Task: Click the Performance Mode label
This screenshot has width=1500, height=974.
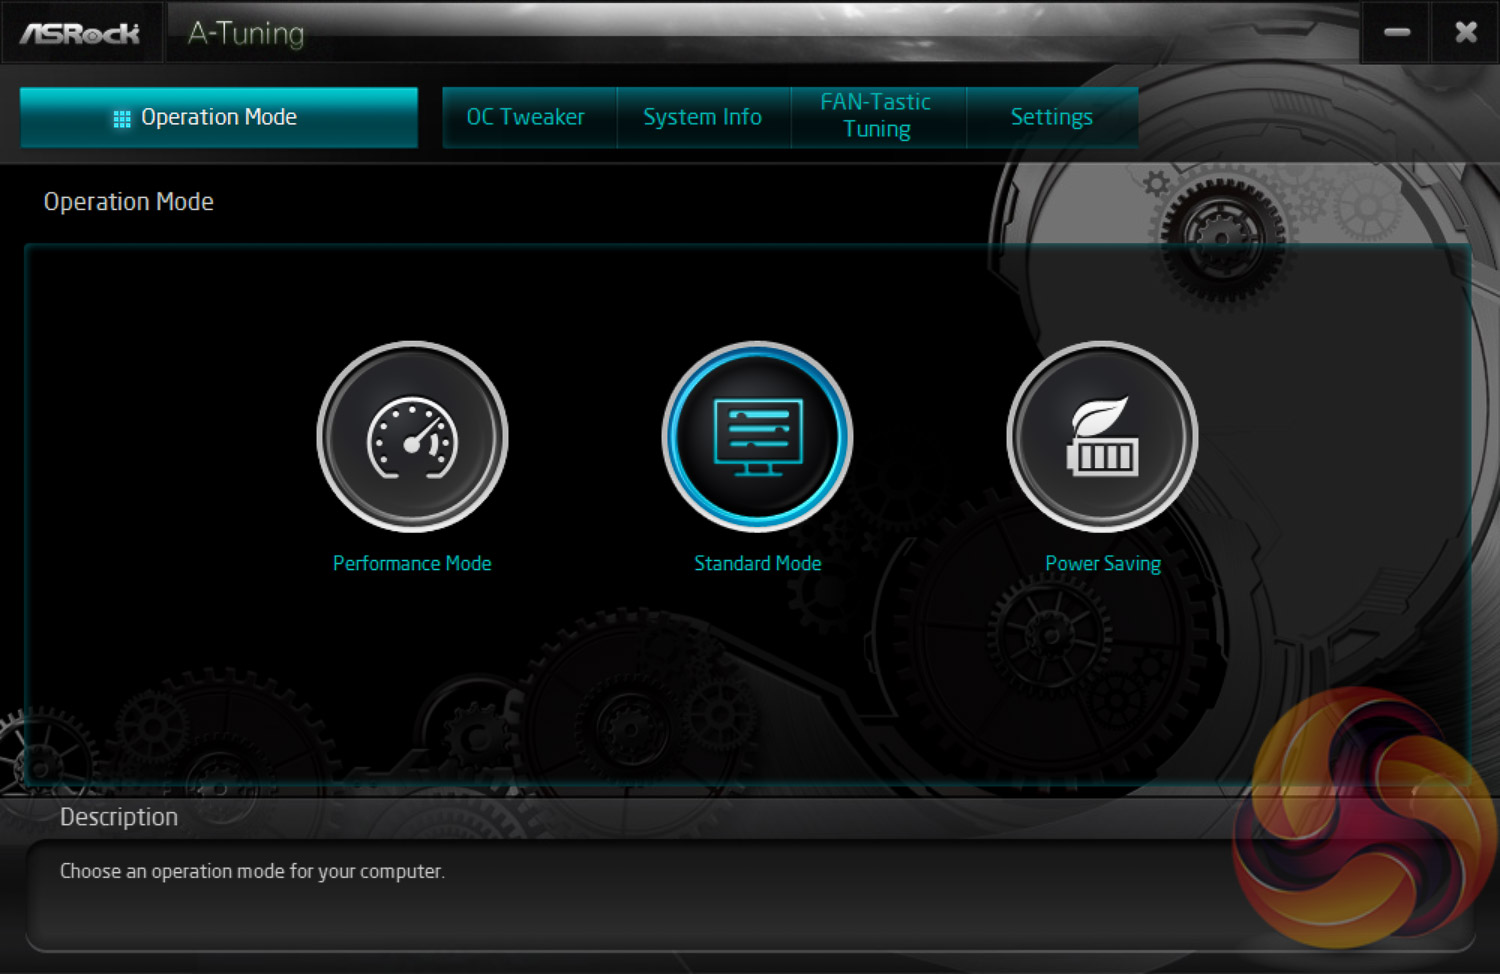Action: [412, 564]
